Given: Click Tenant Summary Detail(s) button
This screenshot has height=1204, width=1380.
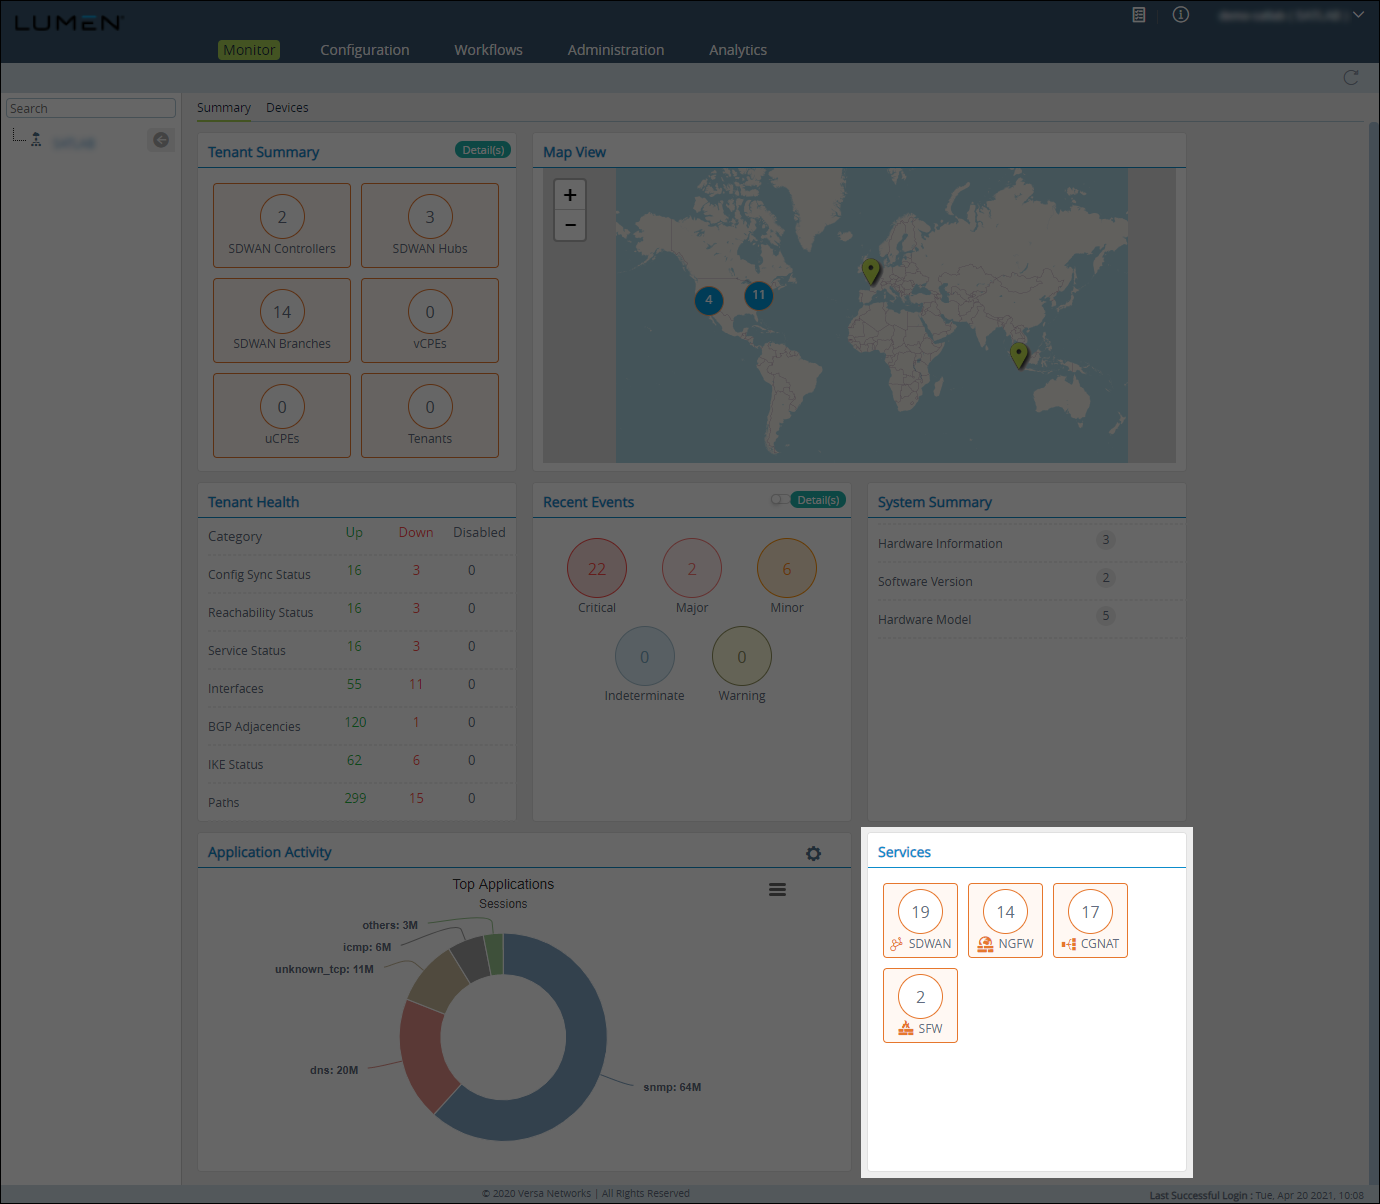Looking at the screenshot, I should pyautogui.click(x=482, y=149).
